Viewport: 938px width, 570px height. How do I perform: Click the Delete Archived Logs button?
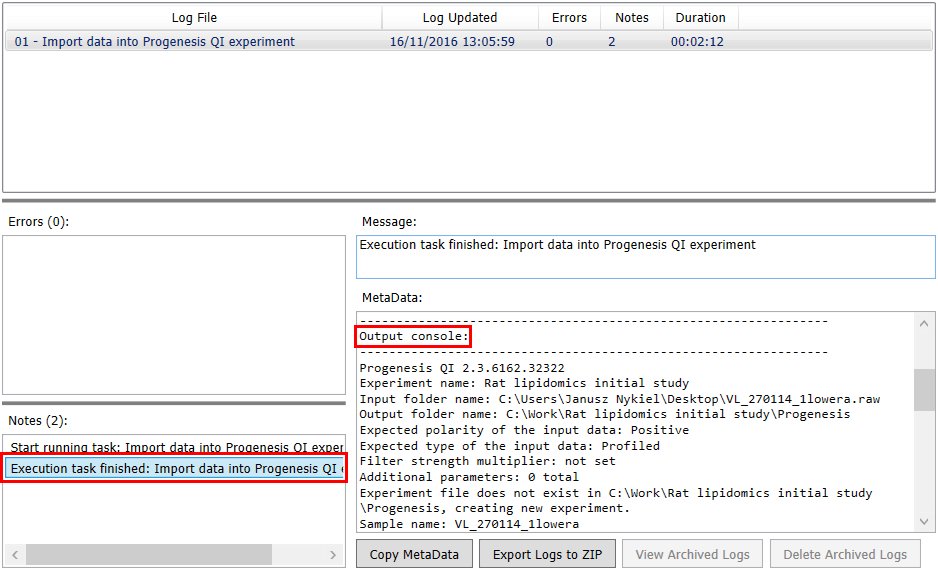pyautogui.click(x=845, y=554)
